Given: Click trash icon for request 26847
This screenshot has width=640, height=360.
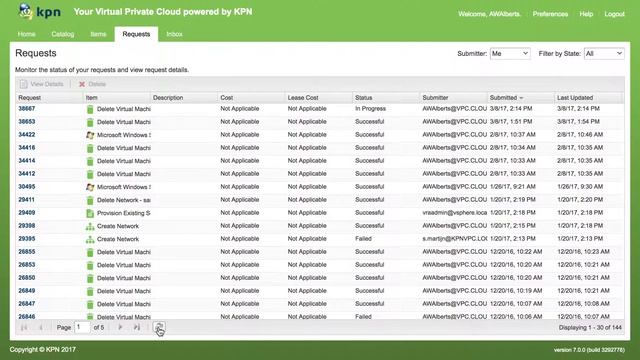Looking at the screenshot, I should click(90, 304).
